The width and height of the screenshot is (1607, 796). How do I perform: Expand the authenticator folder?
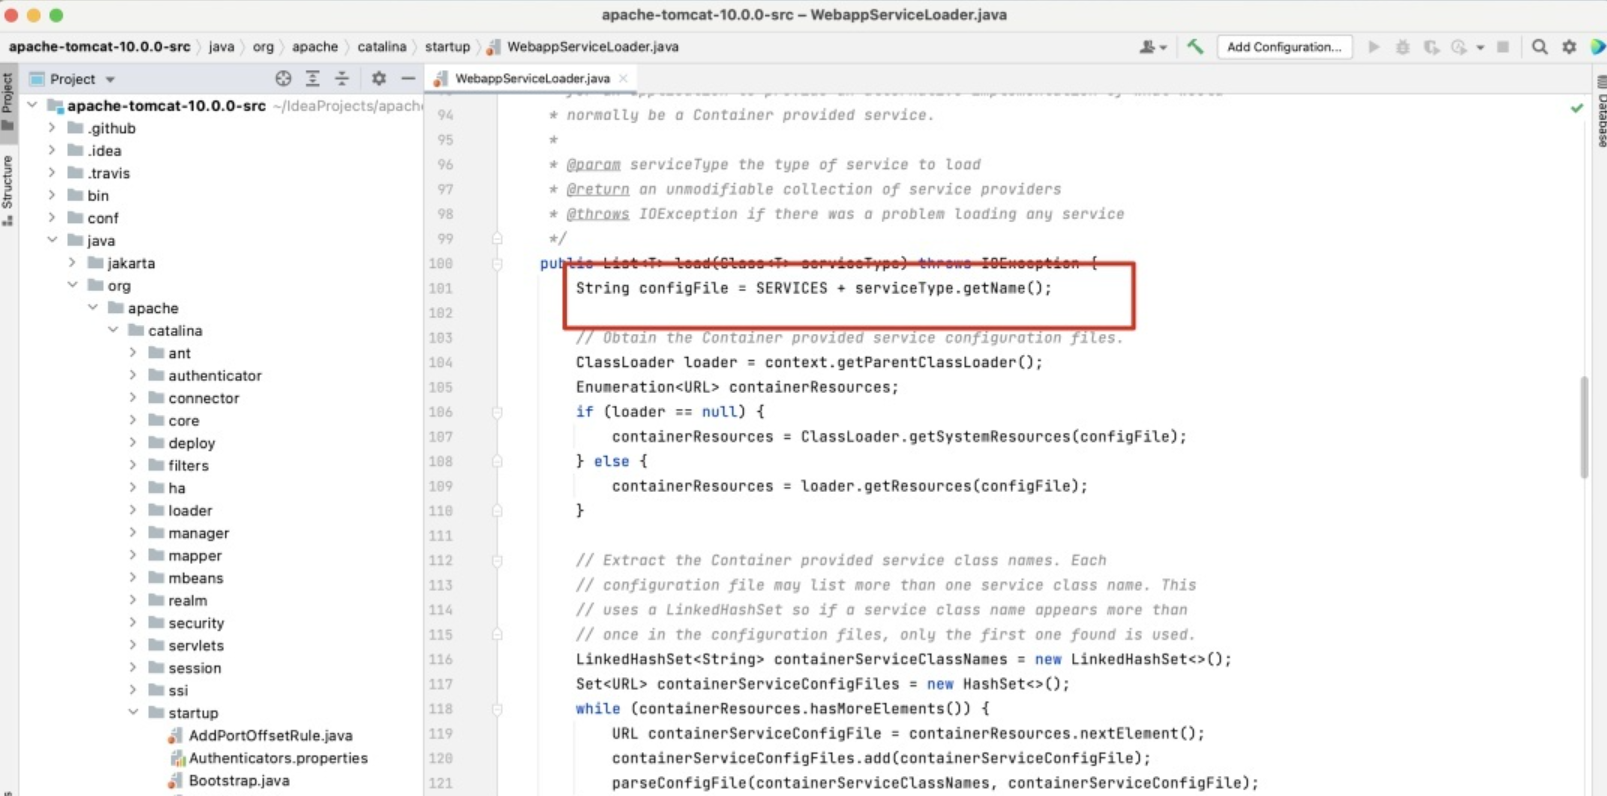point(133,376)
